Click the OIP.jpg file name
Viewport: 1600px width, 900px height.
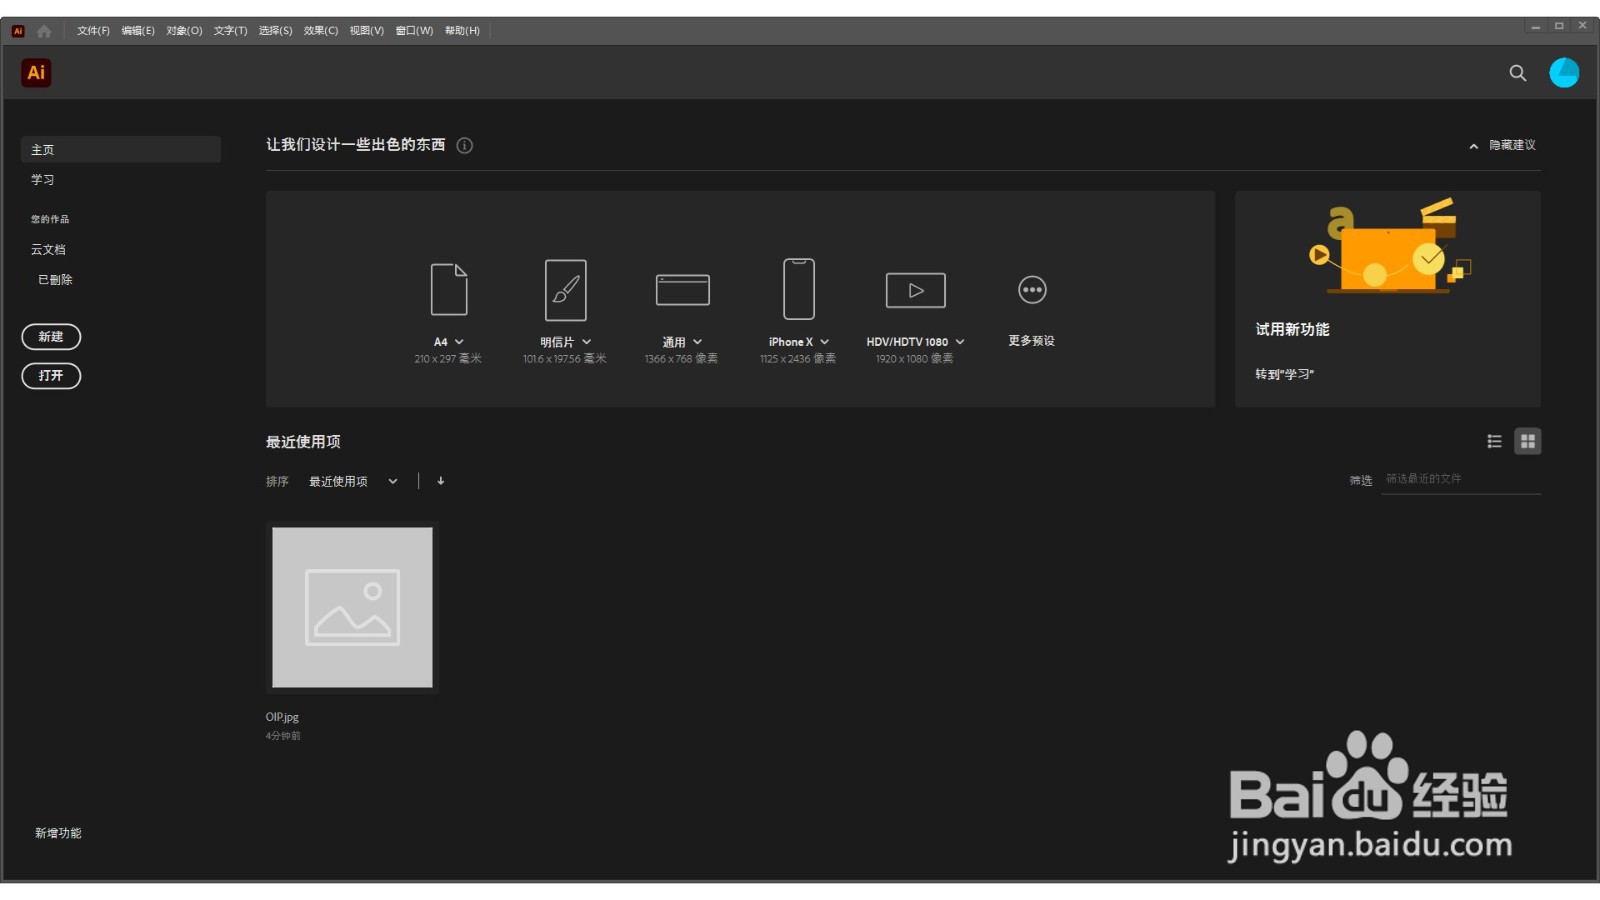282,717
